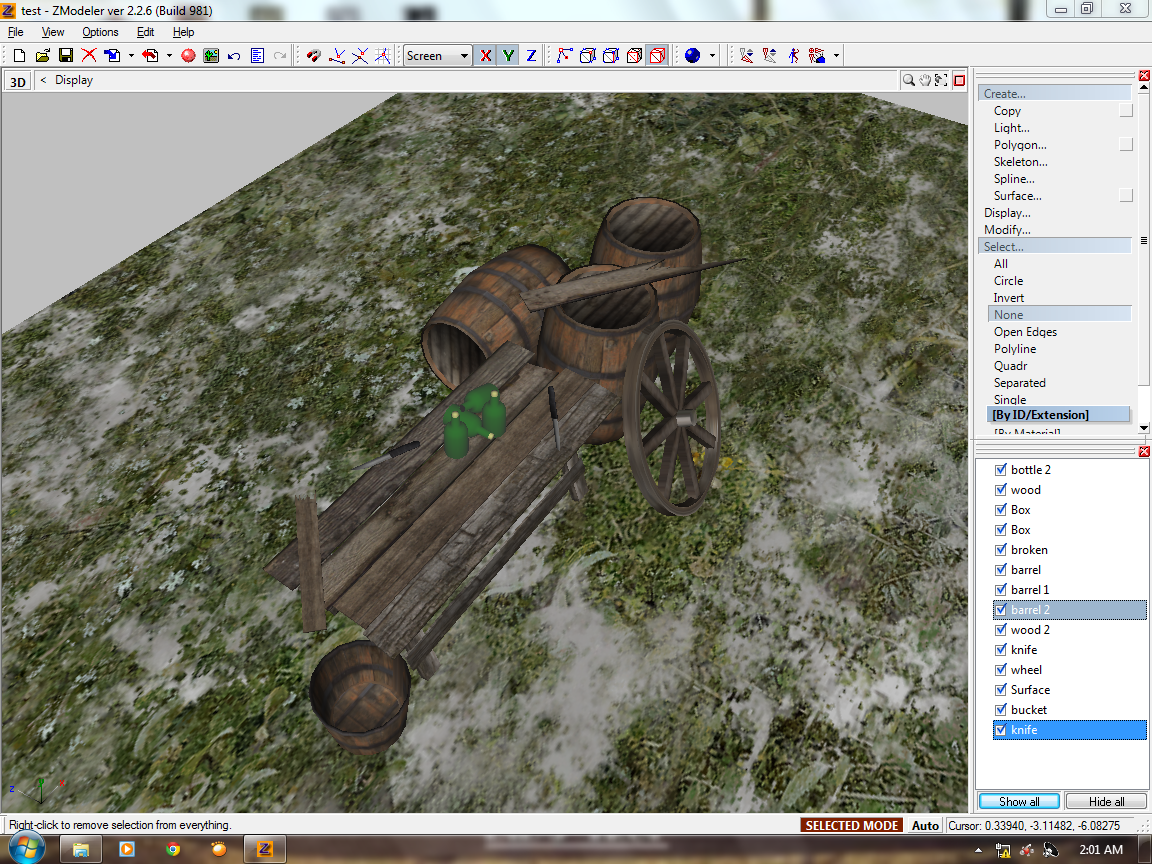
Task: Open the Display viewport menu
Action: [74, 80]
